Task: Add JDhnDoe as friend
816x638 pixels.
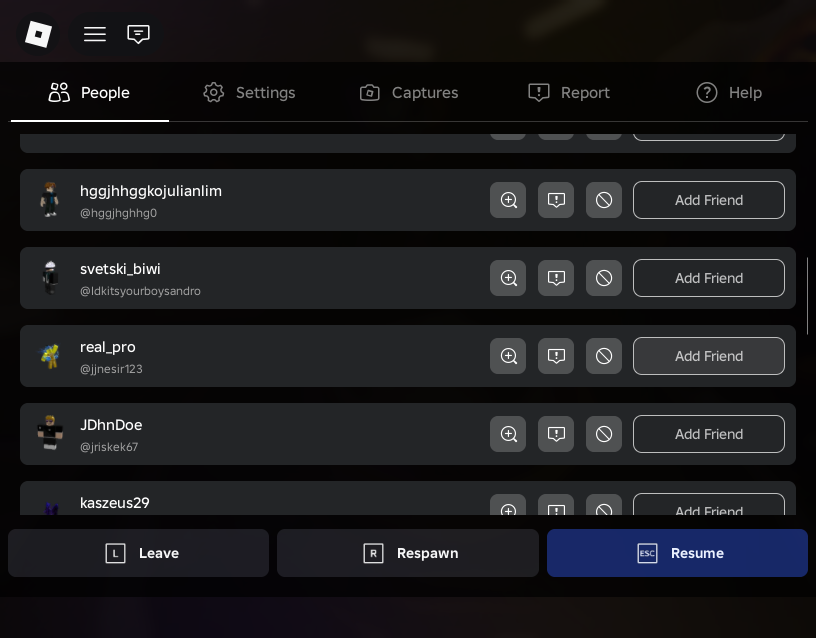Action: [x=709, y=434]
